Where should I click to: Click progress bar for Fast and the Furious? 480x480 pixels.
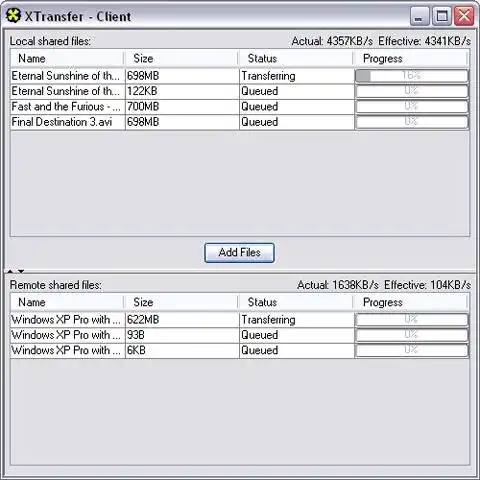(x=412, y=106)
